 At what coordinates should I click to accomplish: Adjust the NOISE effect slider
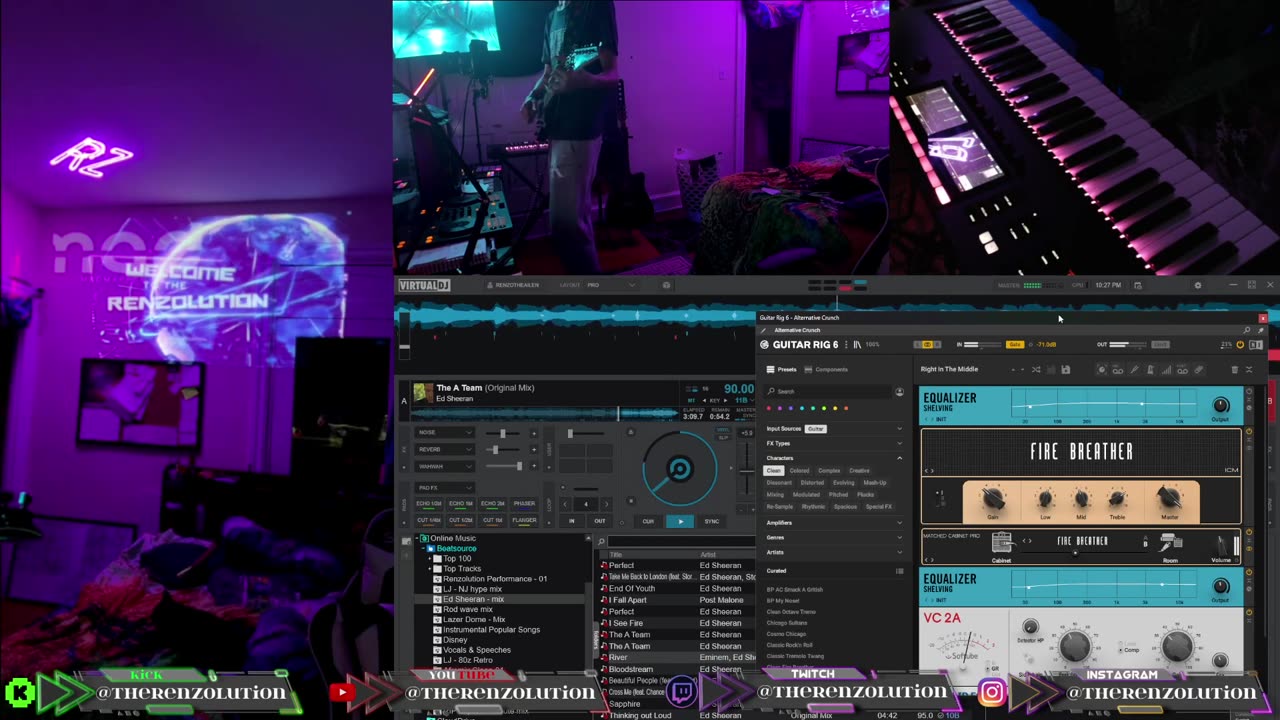pos(502,433)
